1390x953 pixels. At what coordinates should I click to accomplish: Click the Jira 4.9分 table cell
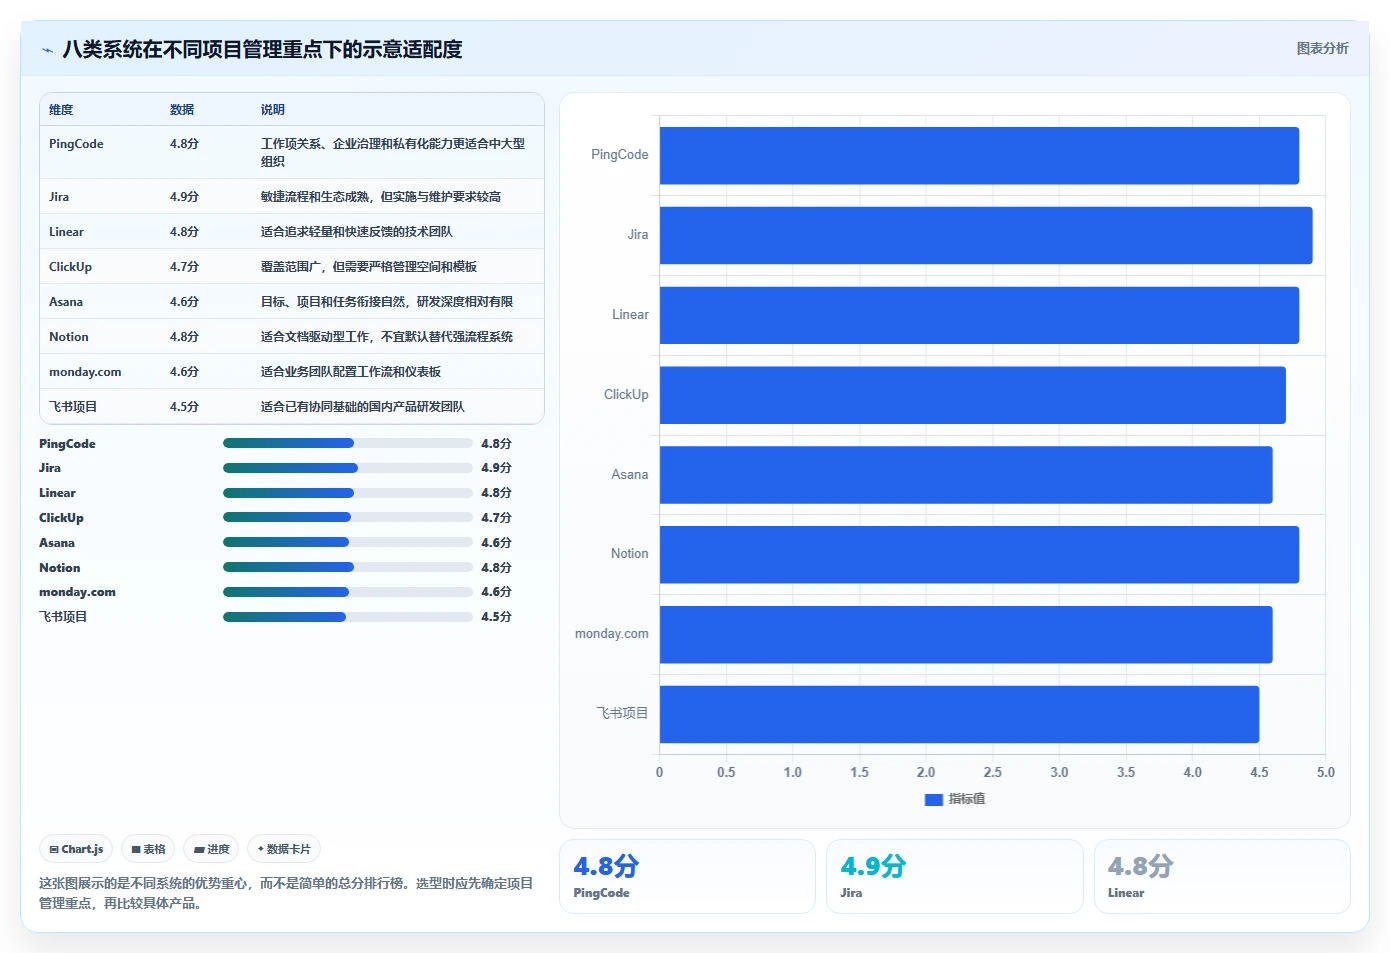[184, 197]
